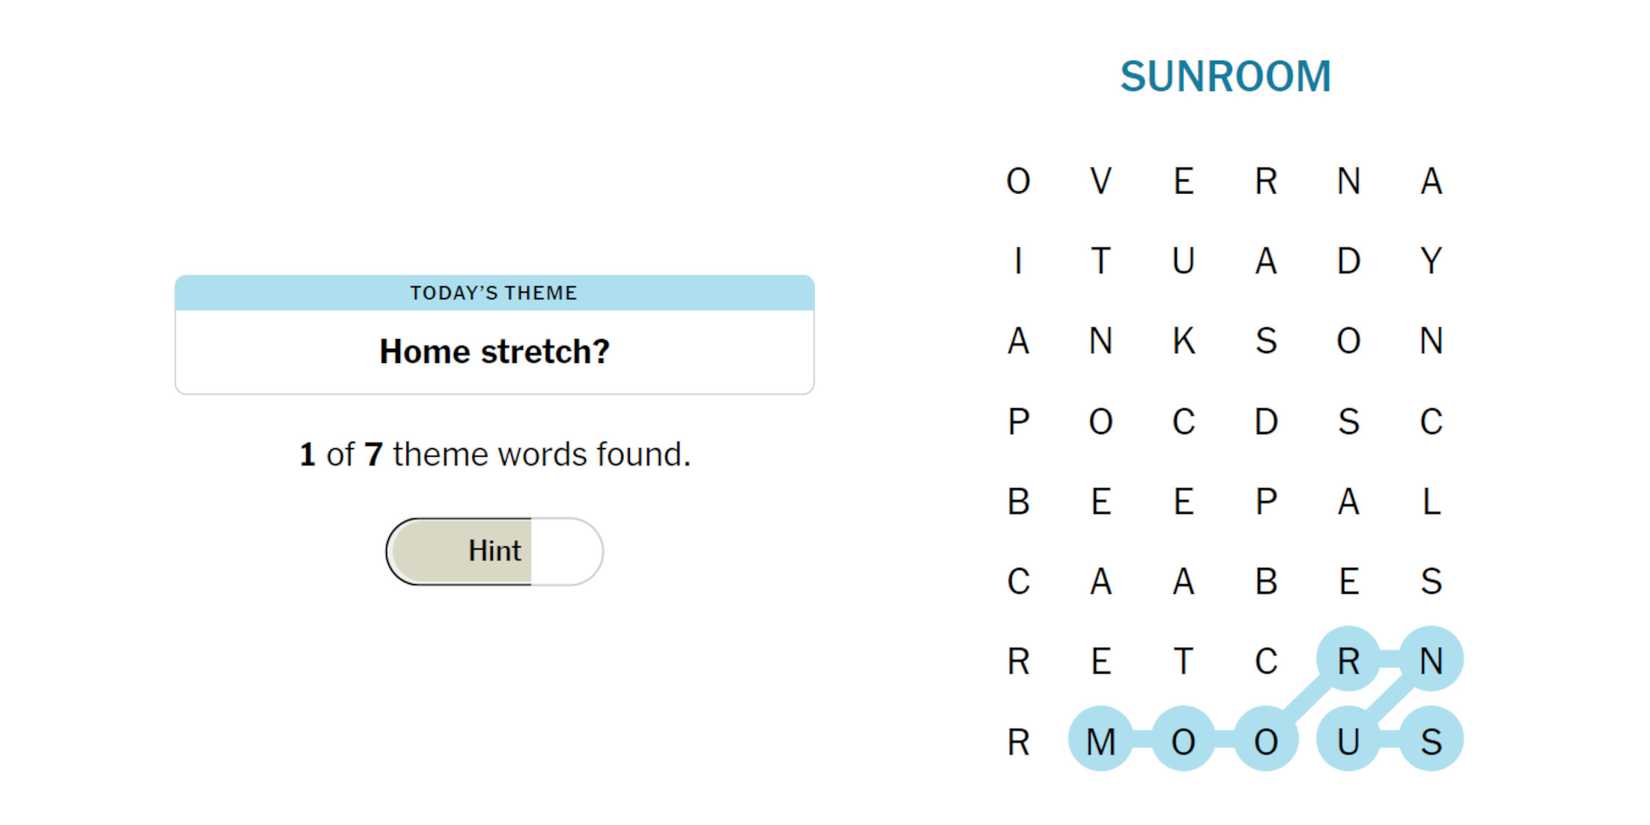Tap the letter L in the grid
Image resolution: width=1650 pixels, height=825 pixels.
pos(1431,501)
